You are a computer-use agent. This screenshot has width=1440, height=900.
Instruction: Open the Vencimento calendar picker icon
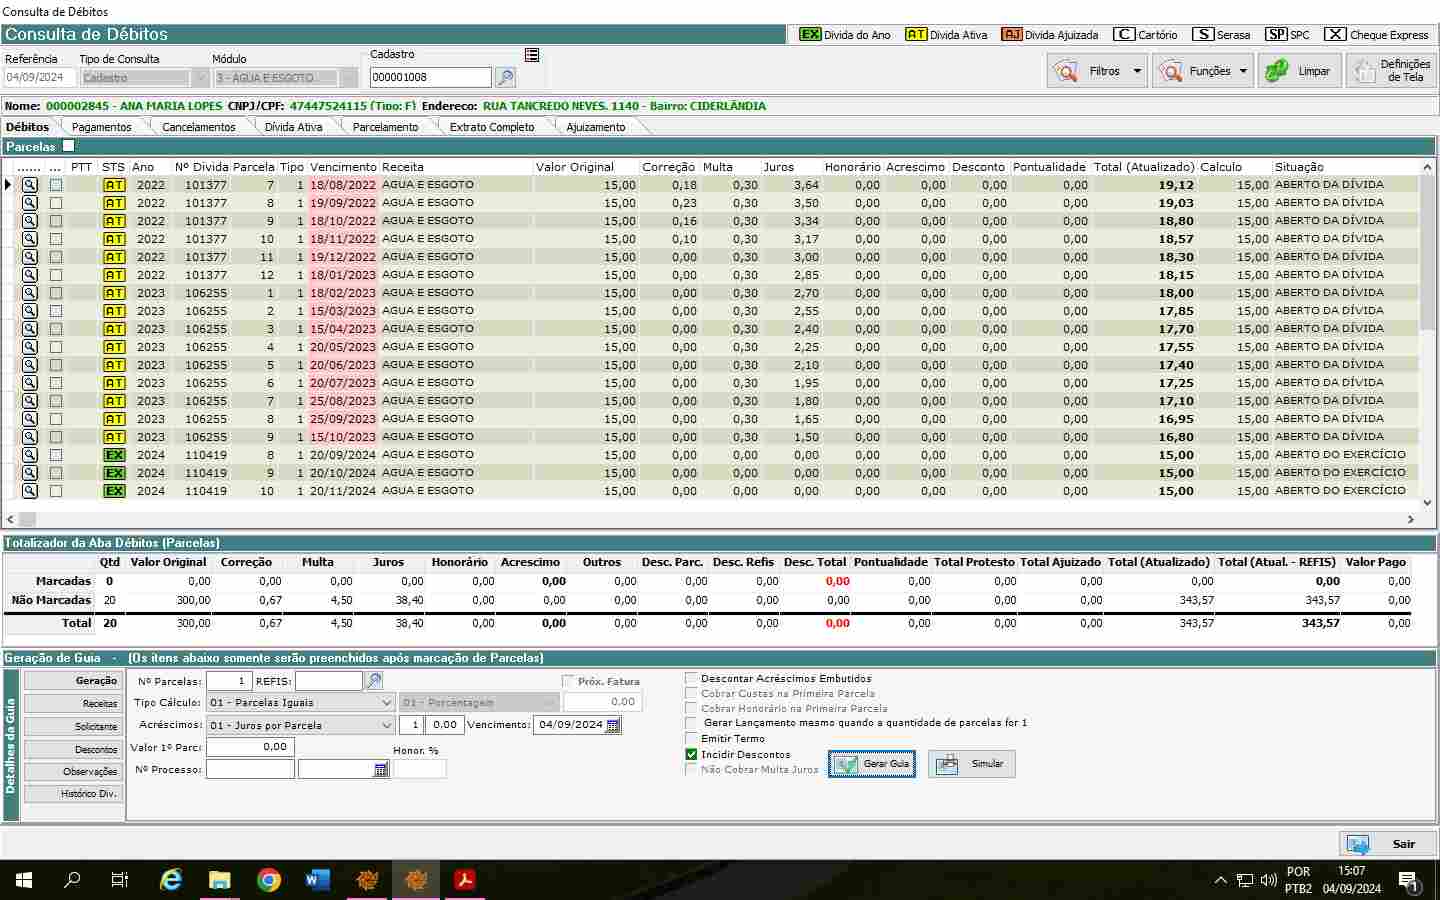(x=613, y=725)
